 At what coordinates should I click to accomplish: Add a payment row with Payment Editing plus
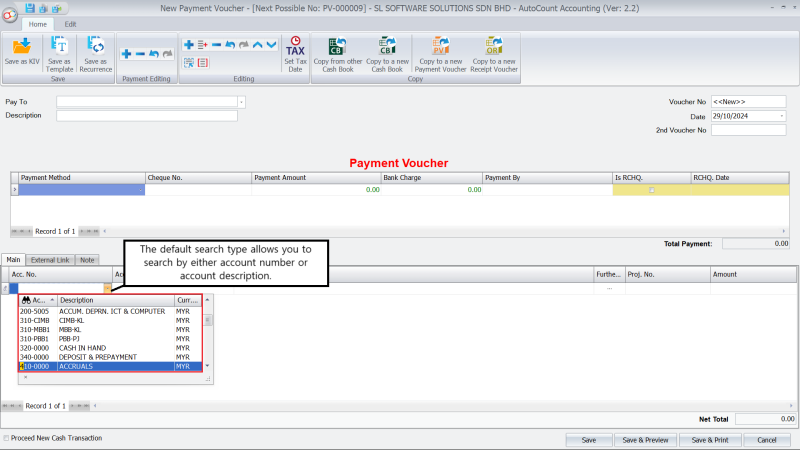(x=127, y=54)
